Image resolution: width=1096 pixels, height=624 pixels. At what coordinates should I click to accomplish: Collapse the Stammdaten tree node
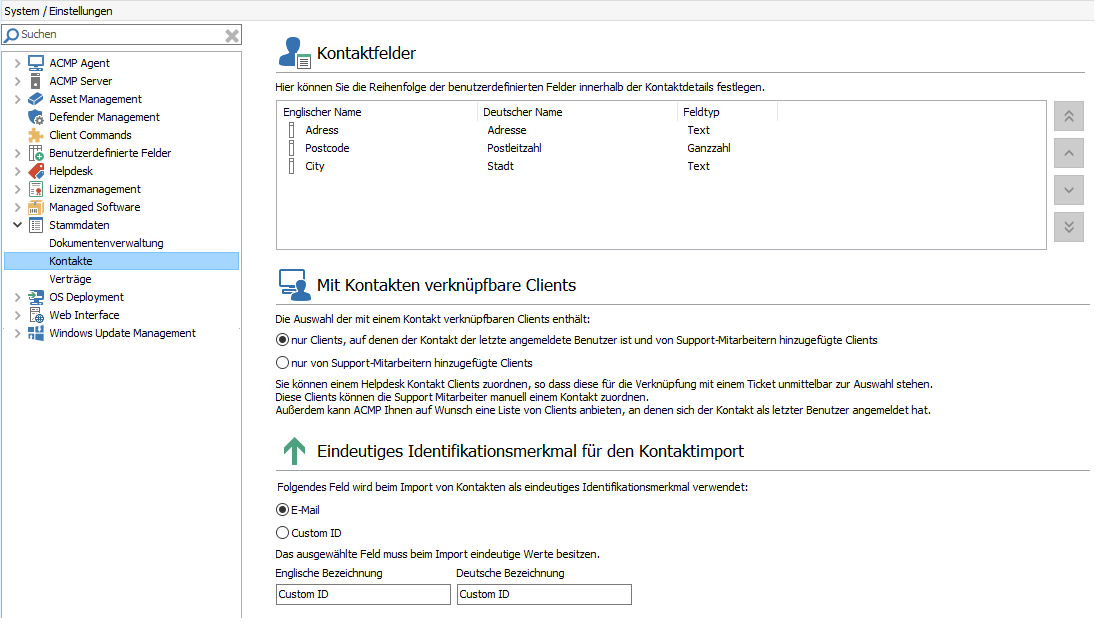point(17,225)
